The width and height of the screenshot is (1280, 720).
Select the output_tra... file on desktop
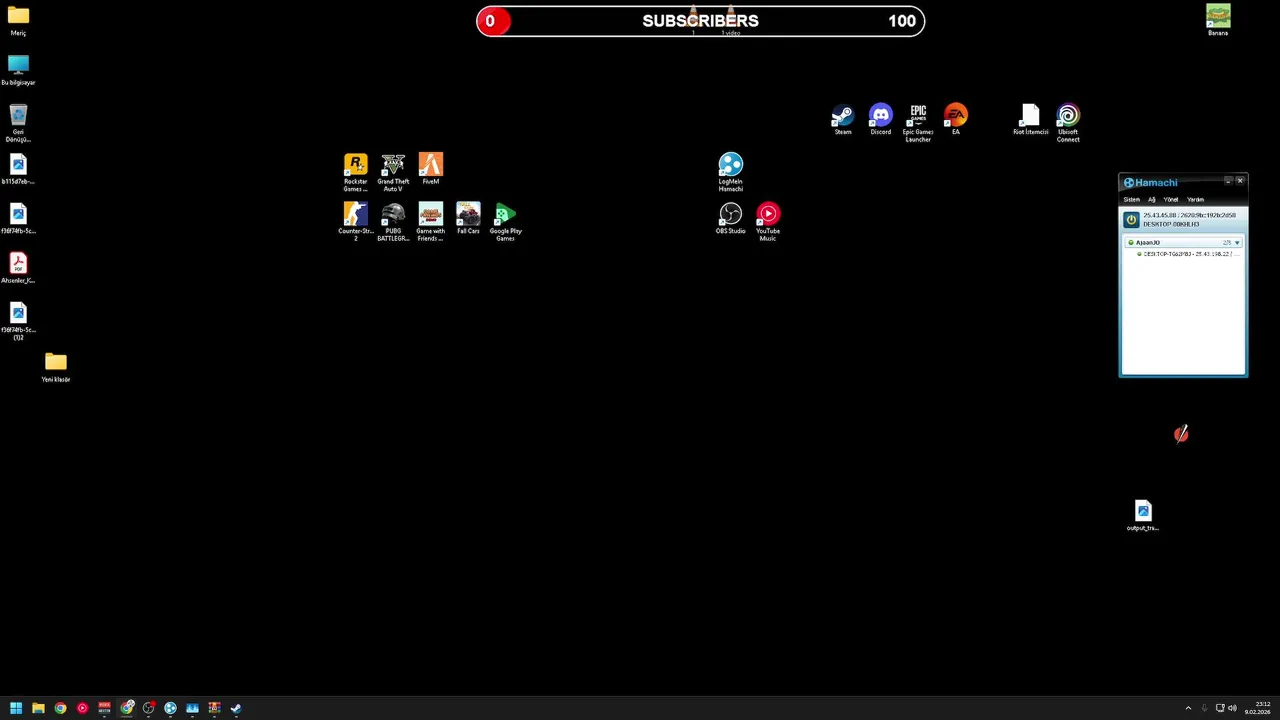click(x=1143, y=515)
